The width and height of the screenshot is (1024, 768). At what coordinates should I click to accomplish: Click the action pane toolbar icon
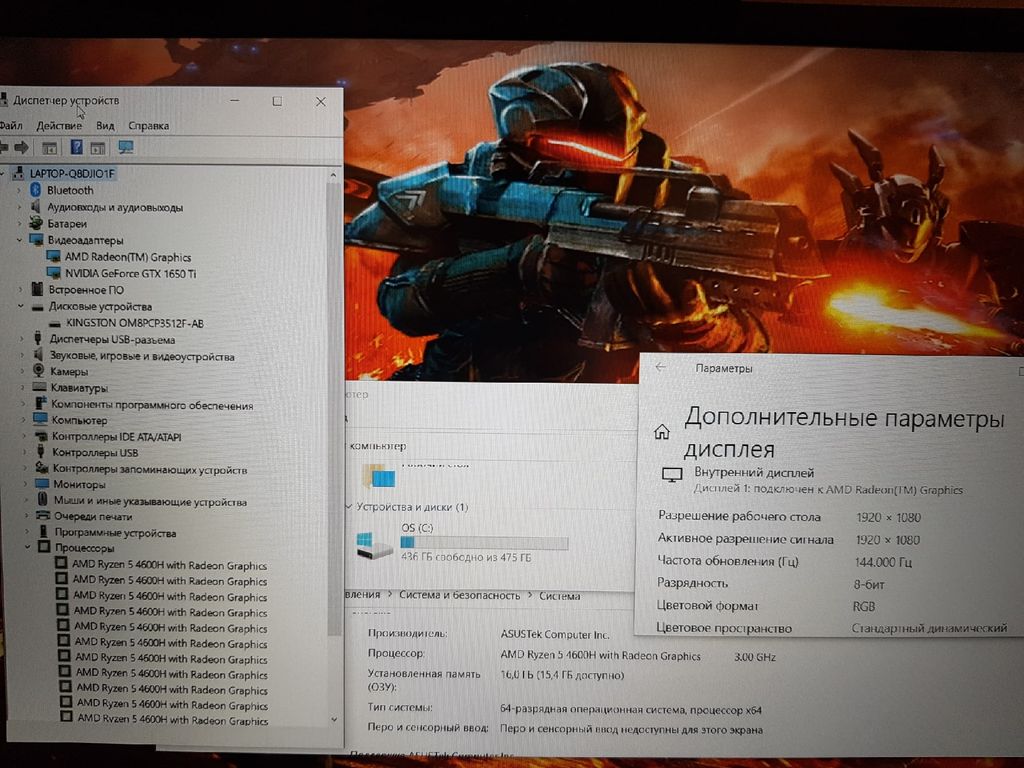[x=98, y=148]
